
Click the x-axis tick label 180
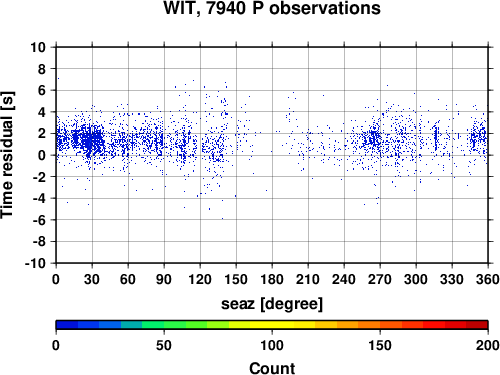pos(272,279)
